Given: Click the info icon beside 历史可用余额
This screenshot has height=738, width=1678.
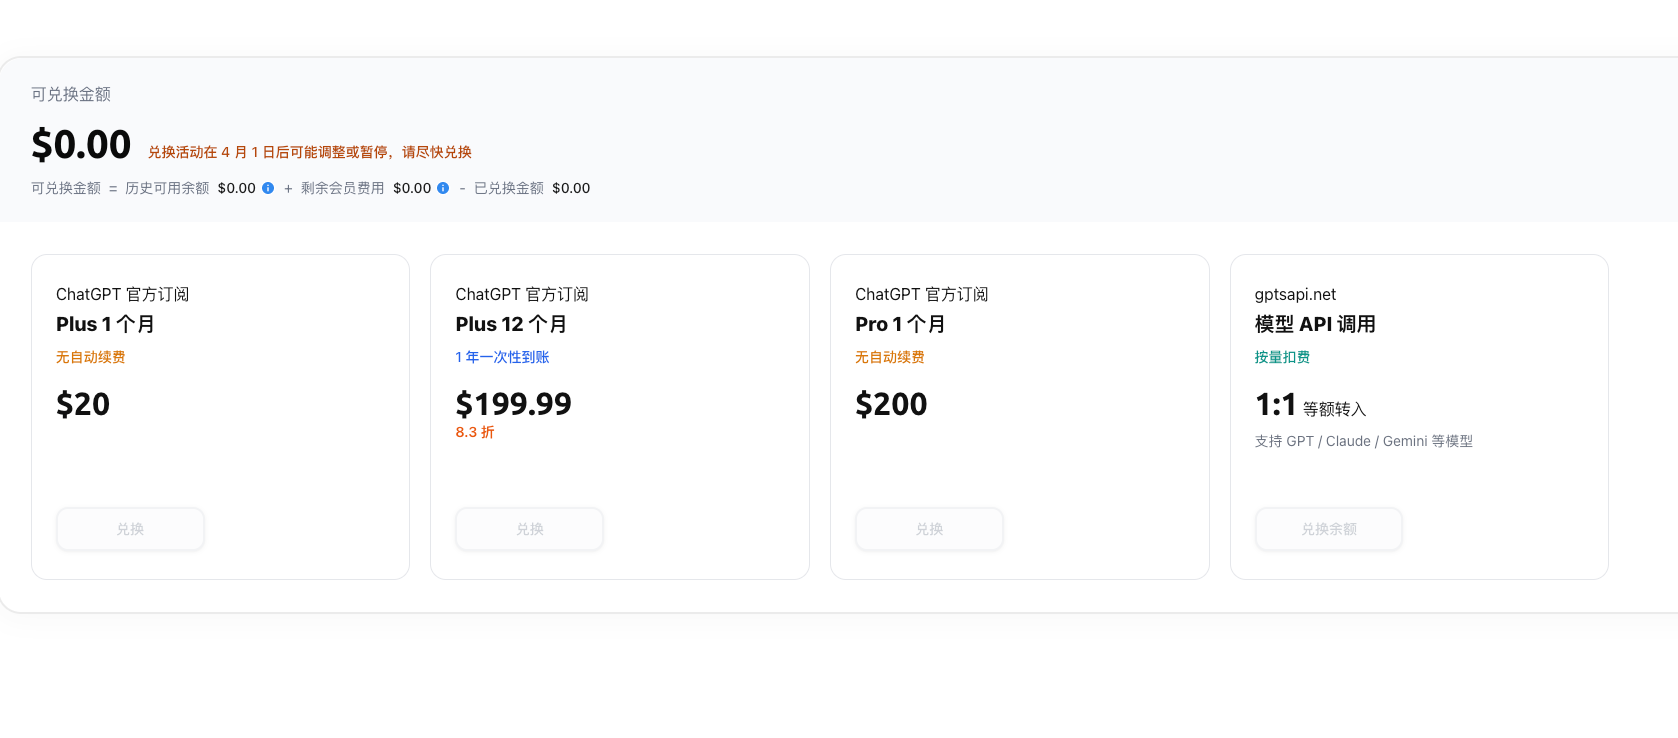Looking at the screenshot, I should (268, 188).
